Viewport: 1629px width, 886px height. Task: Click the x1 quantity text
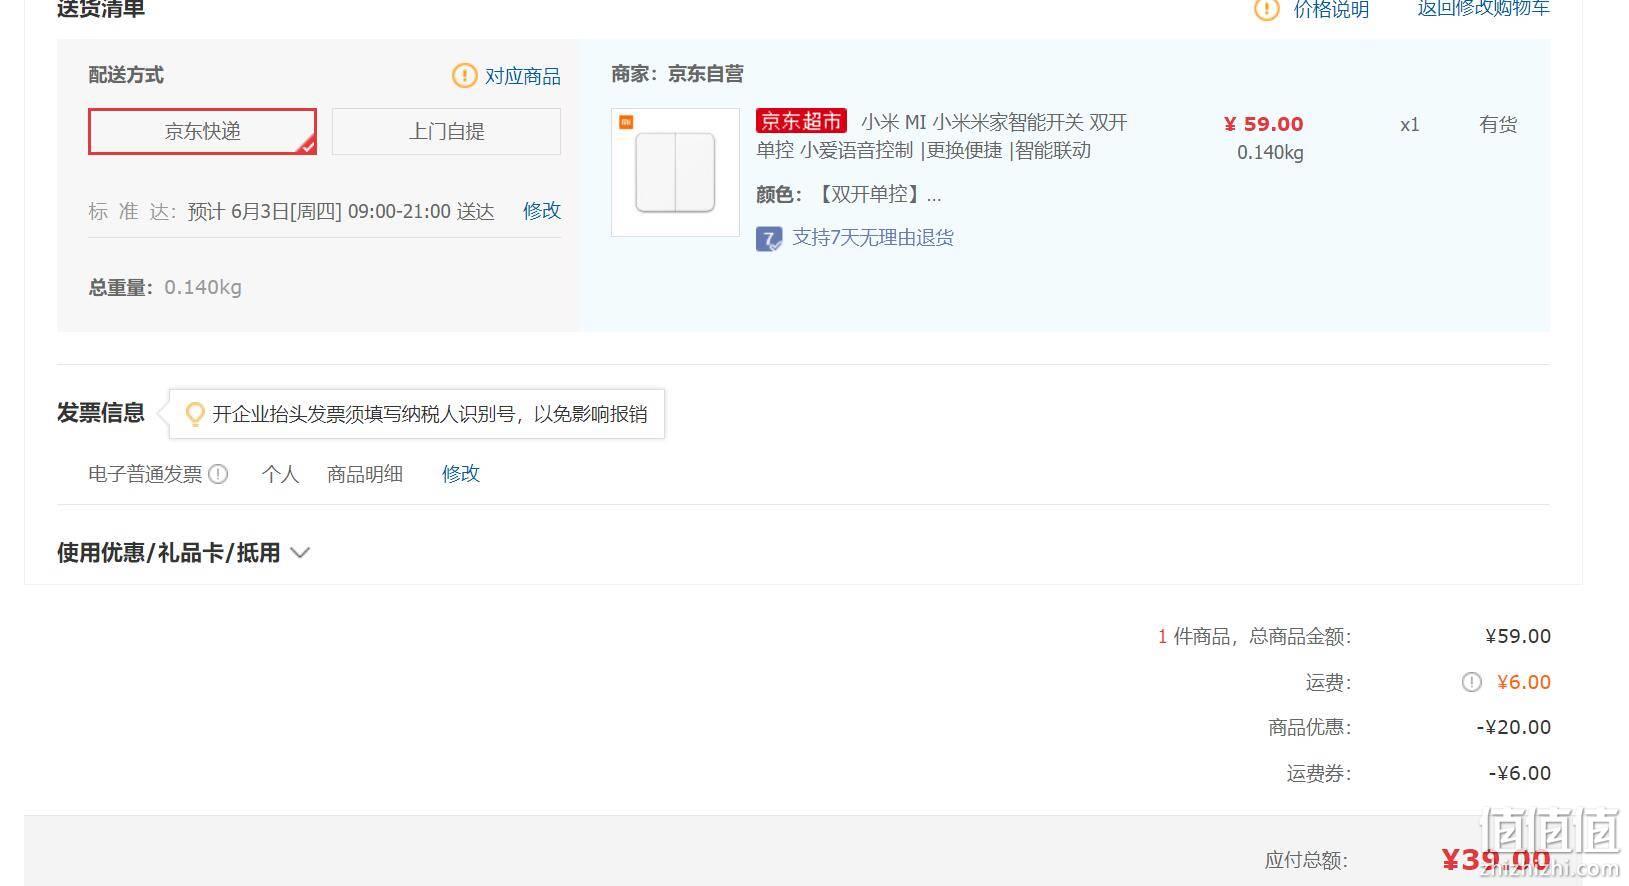click(x=1410, y=125)
